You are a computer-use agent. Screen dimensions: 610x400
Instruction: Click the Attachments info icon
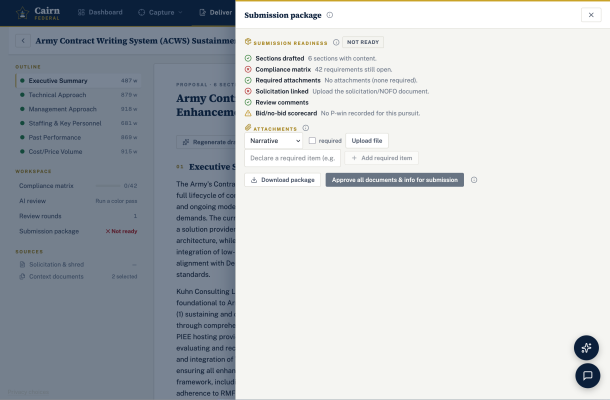point(306,128)
